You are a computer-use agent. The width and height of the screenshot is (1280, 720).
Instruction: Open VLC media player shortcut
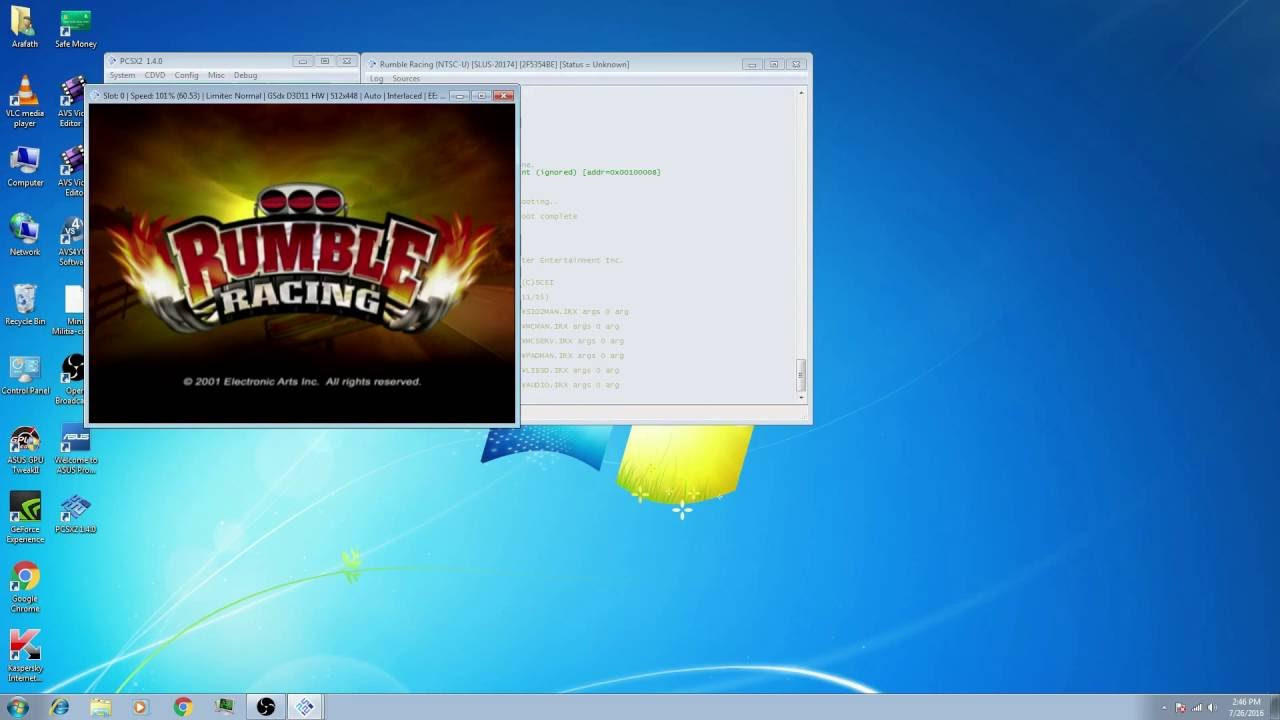(24, 102)
